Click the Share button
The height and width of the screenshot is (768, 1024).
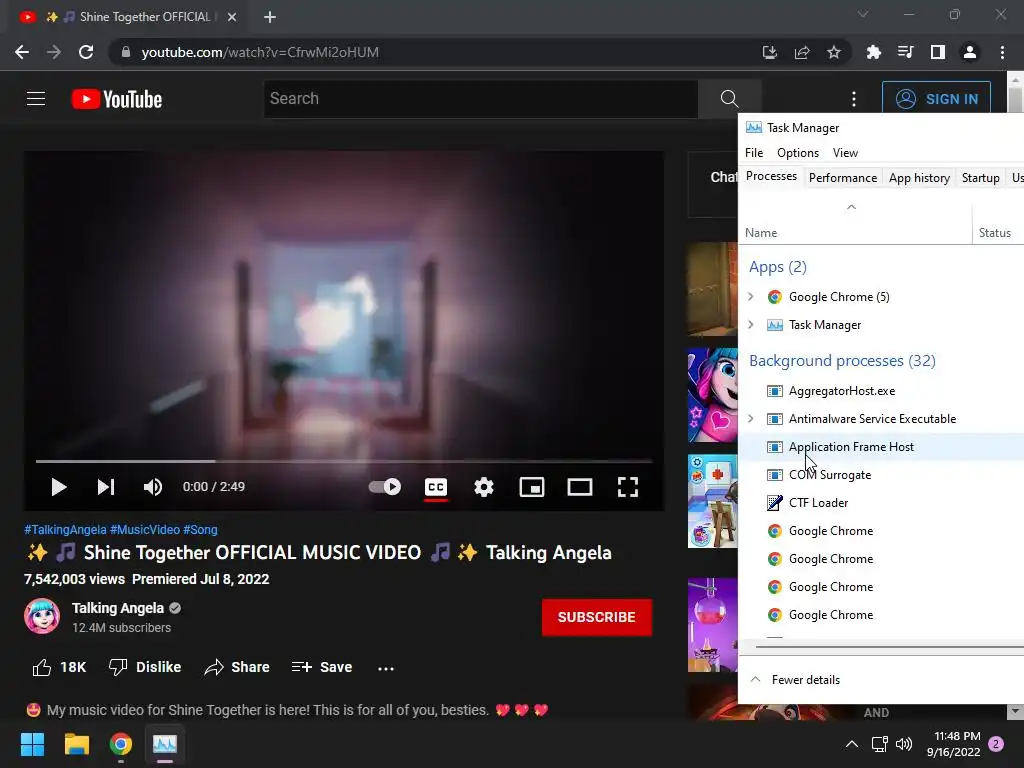(237, 667)
